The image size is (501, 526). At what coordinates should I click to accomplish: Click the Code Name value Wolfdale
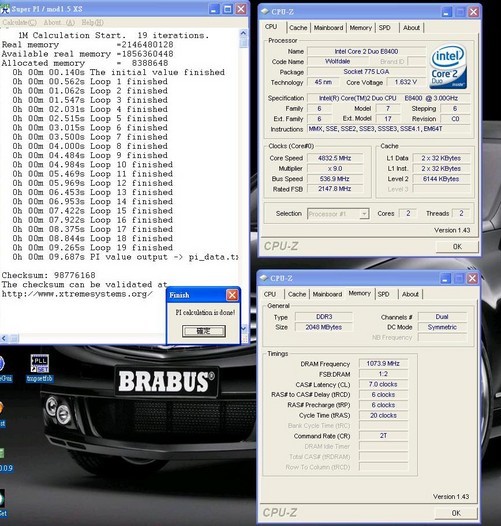pos(337,61)
